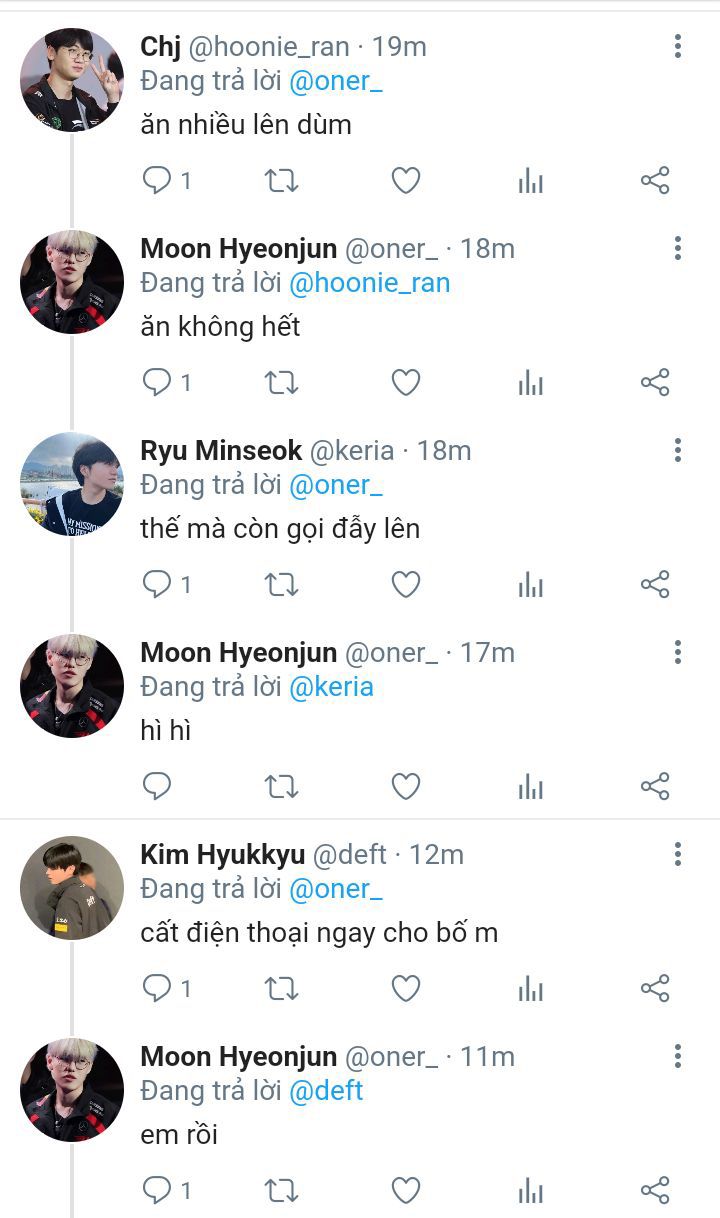Retweet Chj's "ăn nhiều lên dùm" tweet

click(x=281, y=181)
